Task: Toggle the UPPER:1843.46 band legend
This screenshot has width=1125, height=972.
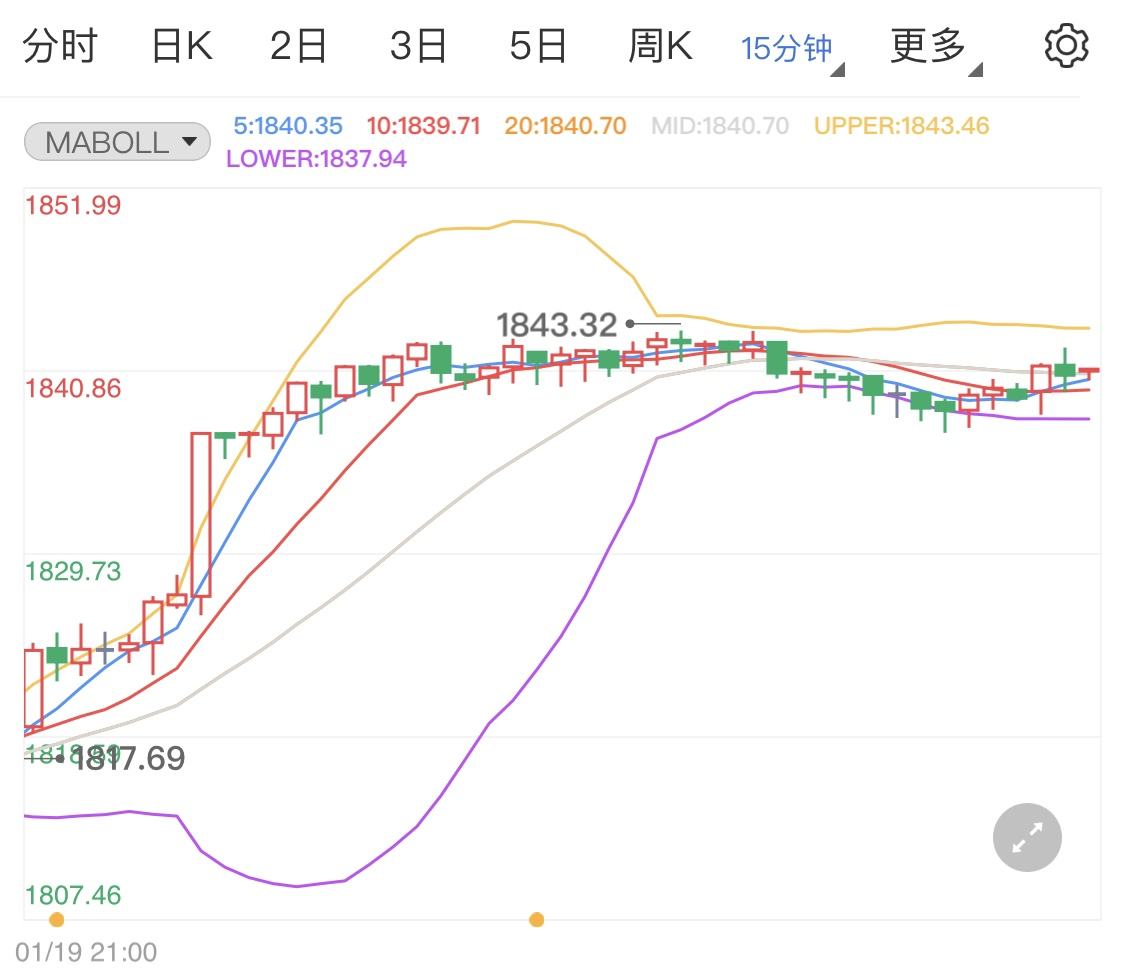Action: (x=900, y=126)
